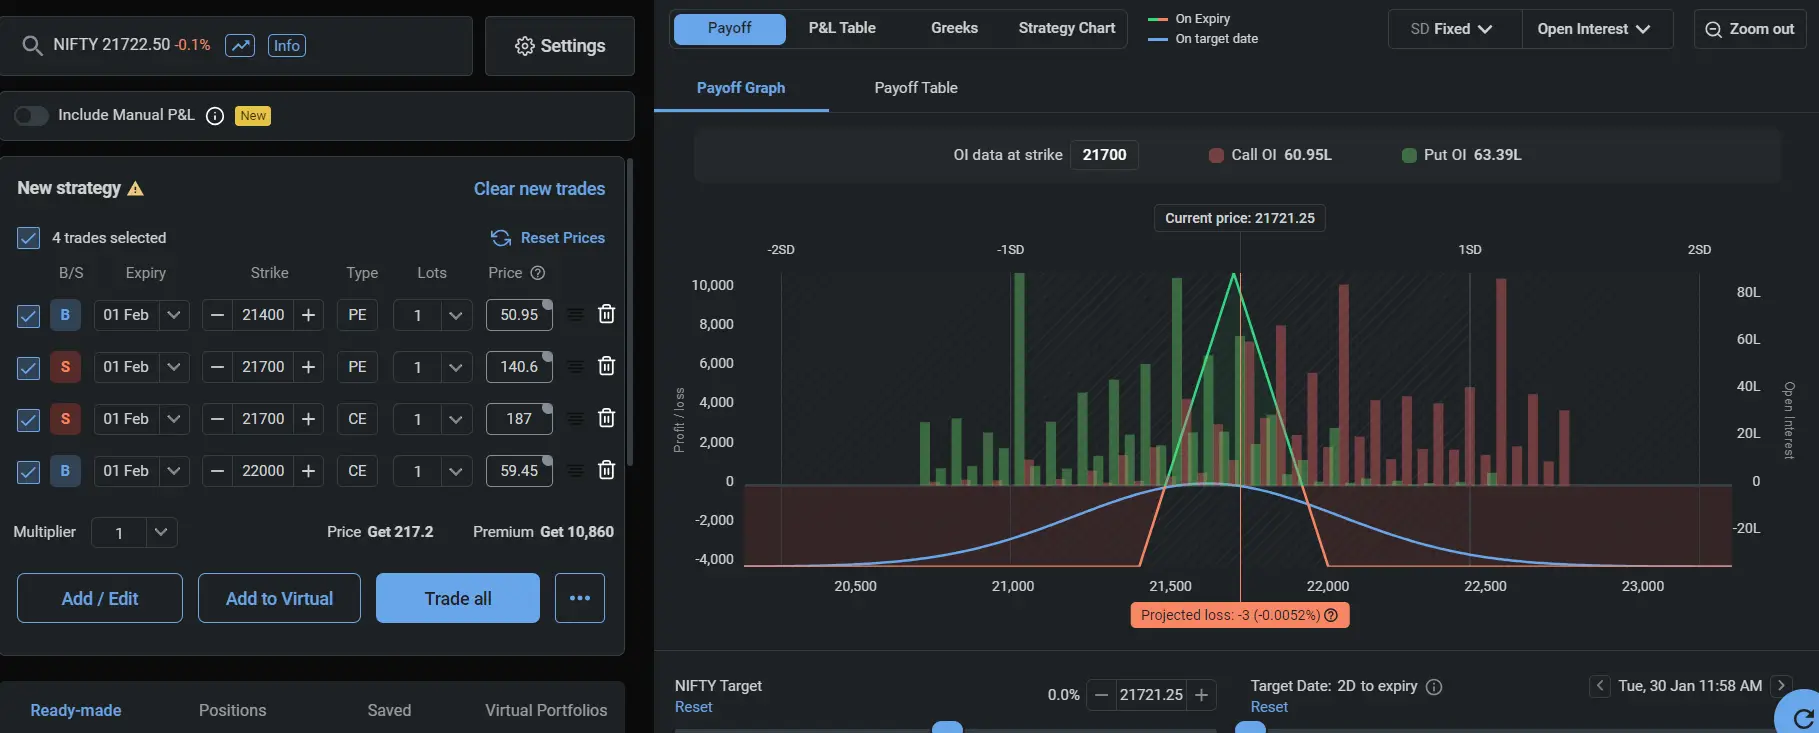Delete the 22000 CE trade
Viewport: 1819px width, 733px height.
[606, 470]
